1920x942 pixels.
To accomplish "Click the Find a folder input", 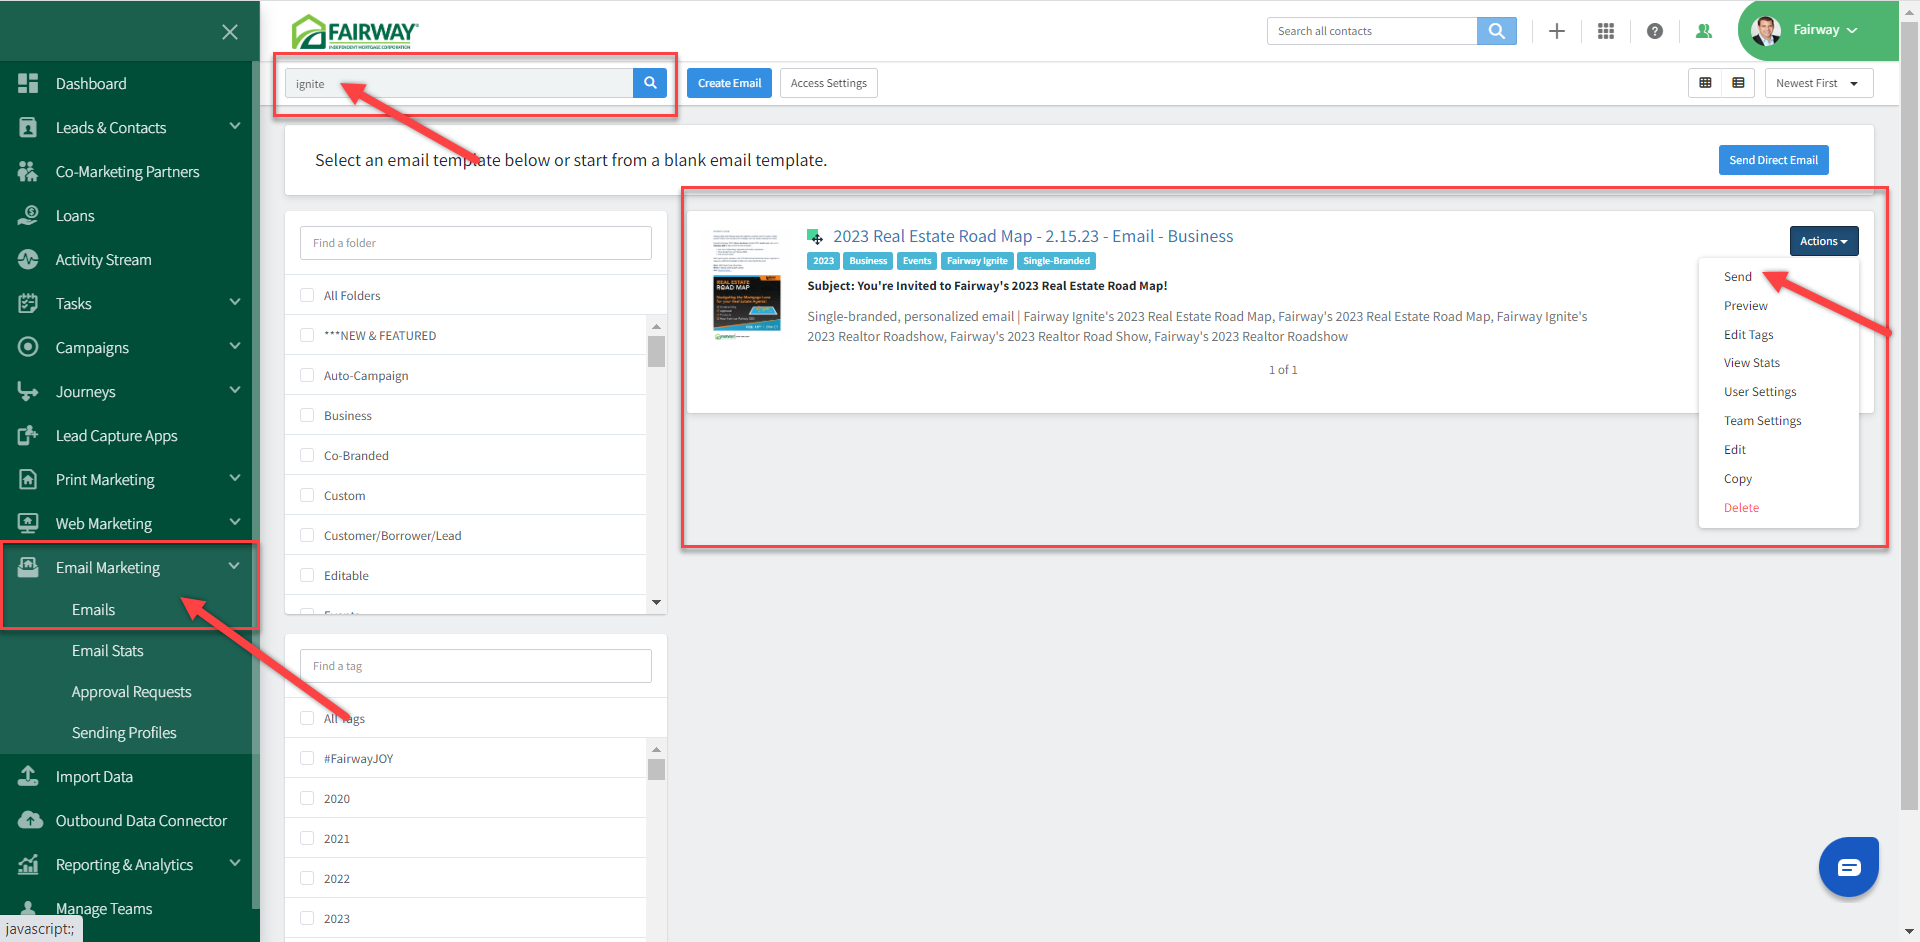I will pyautogui.click(x=476, y=243).
